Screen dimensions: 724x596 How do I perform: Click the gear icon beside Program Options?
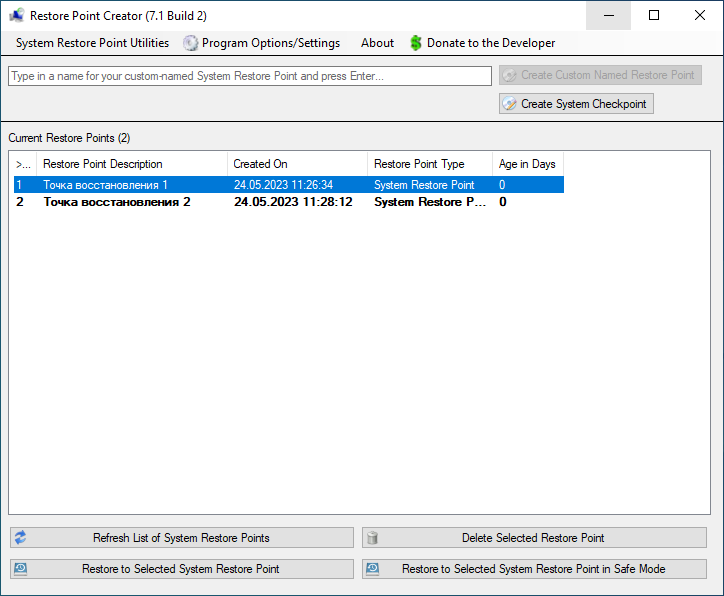click(x=190, y=43)
